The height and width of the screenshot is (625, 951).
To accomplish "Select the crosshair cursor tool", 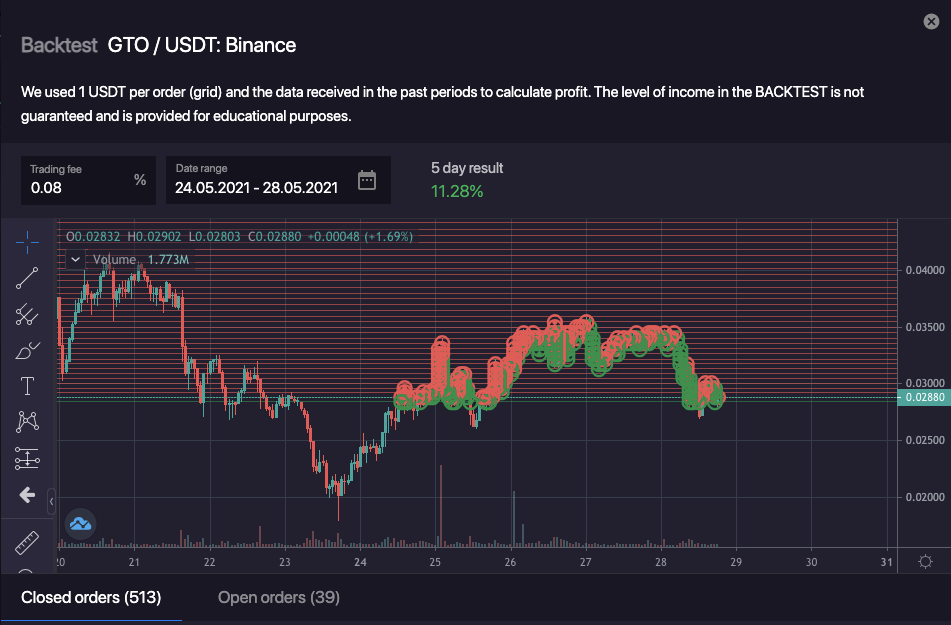I will 28,241.
